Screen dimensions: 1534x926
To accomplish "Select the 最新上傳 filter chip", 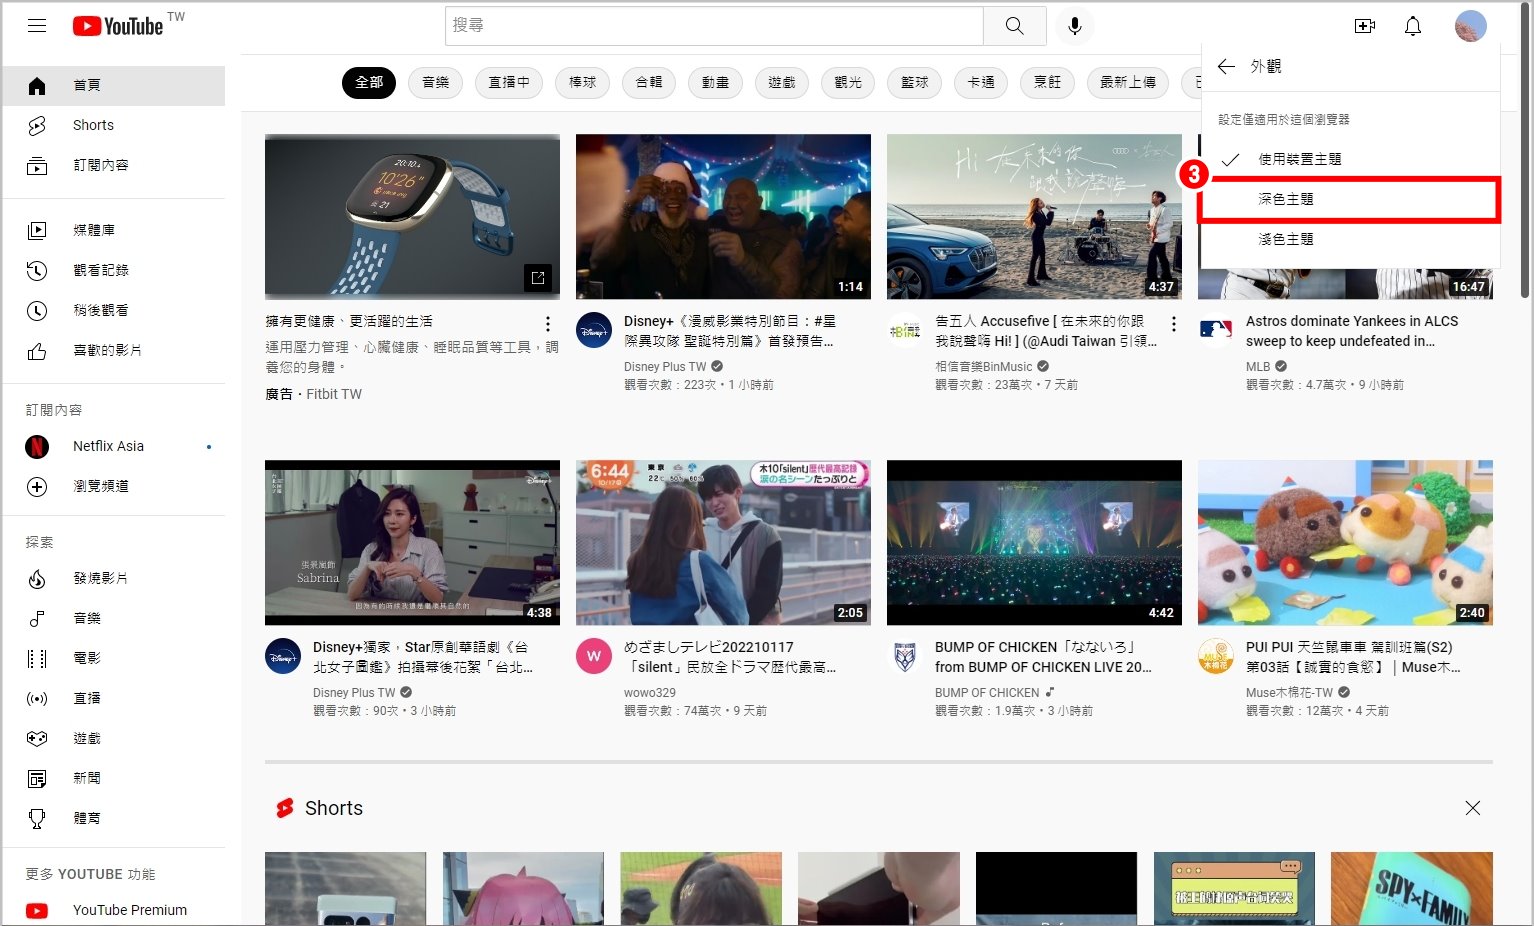I will click(1128, 82).
